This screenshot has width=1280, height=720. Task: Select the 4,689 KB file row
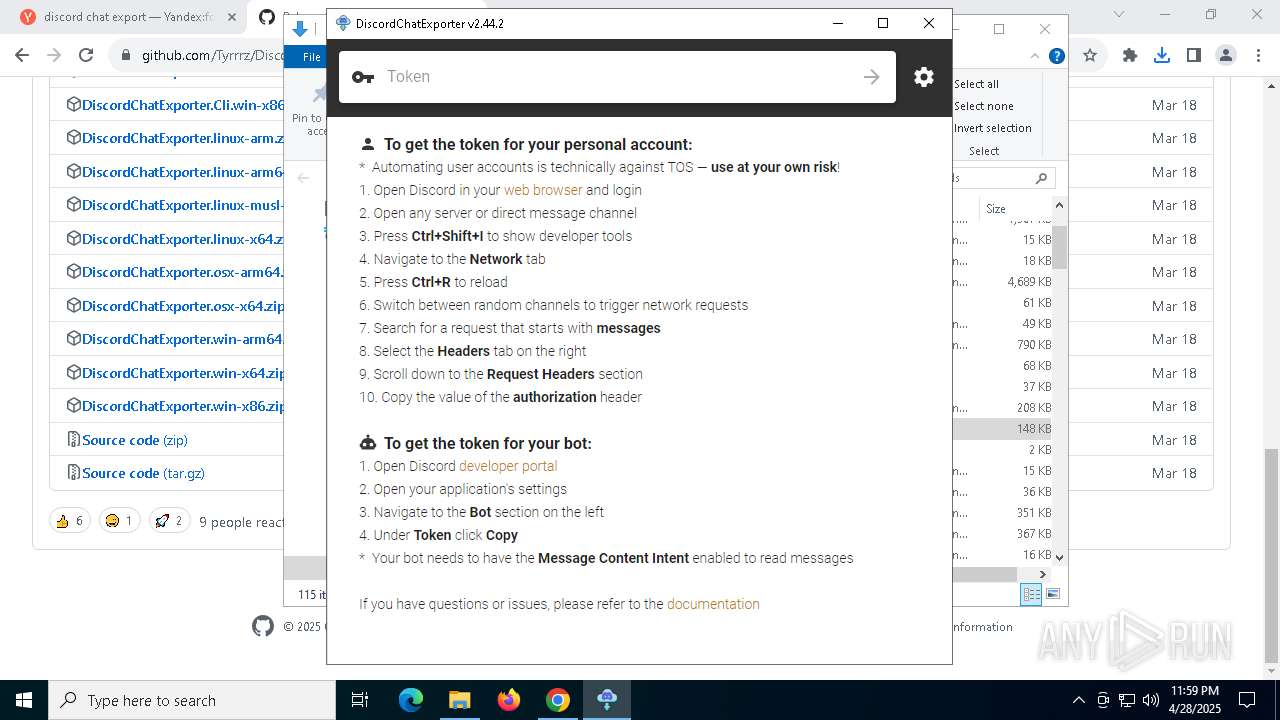point(1002,282)
